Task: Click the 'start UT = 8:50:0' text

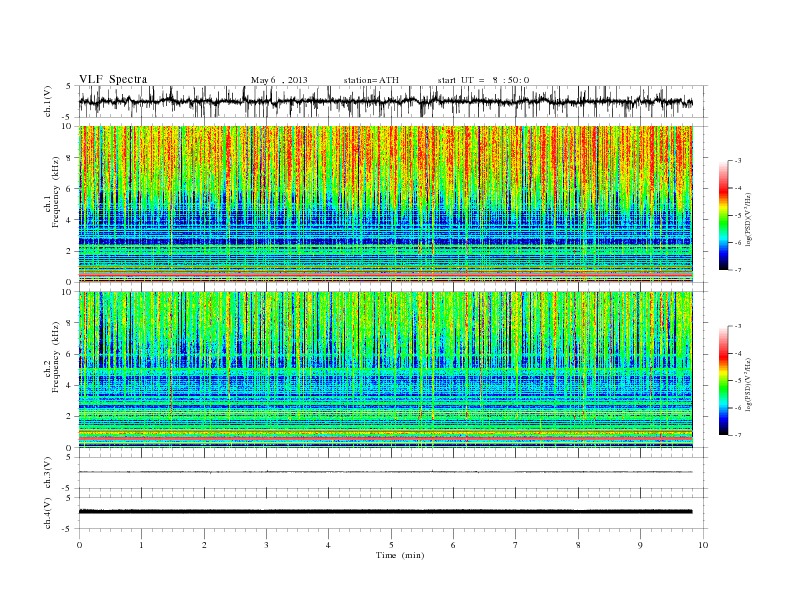Action: (483, 80)
